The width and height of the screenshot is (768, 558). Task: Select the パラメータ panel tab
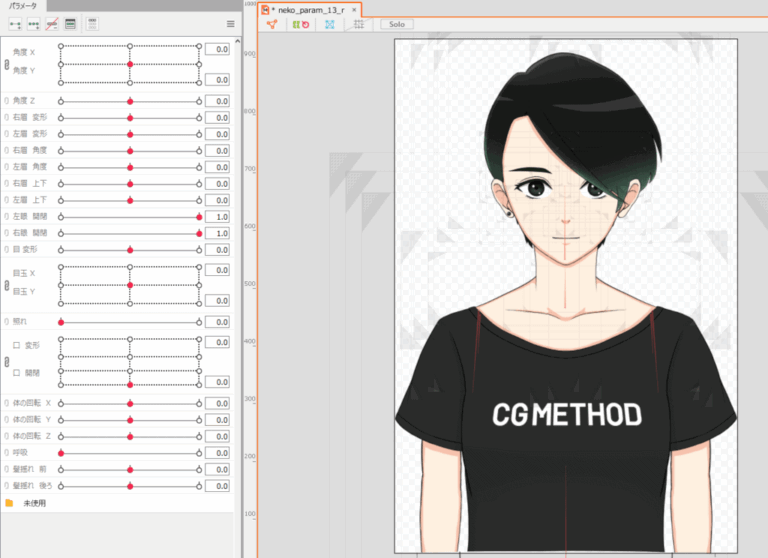(23, 6)
